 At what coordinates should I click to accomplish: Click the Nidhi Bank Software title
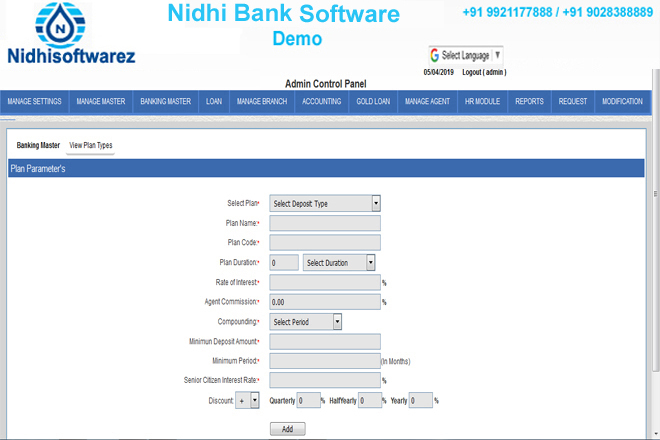click(283, 13)
